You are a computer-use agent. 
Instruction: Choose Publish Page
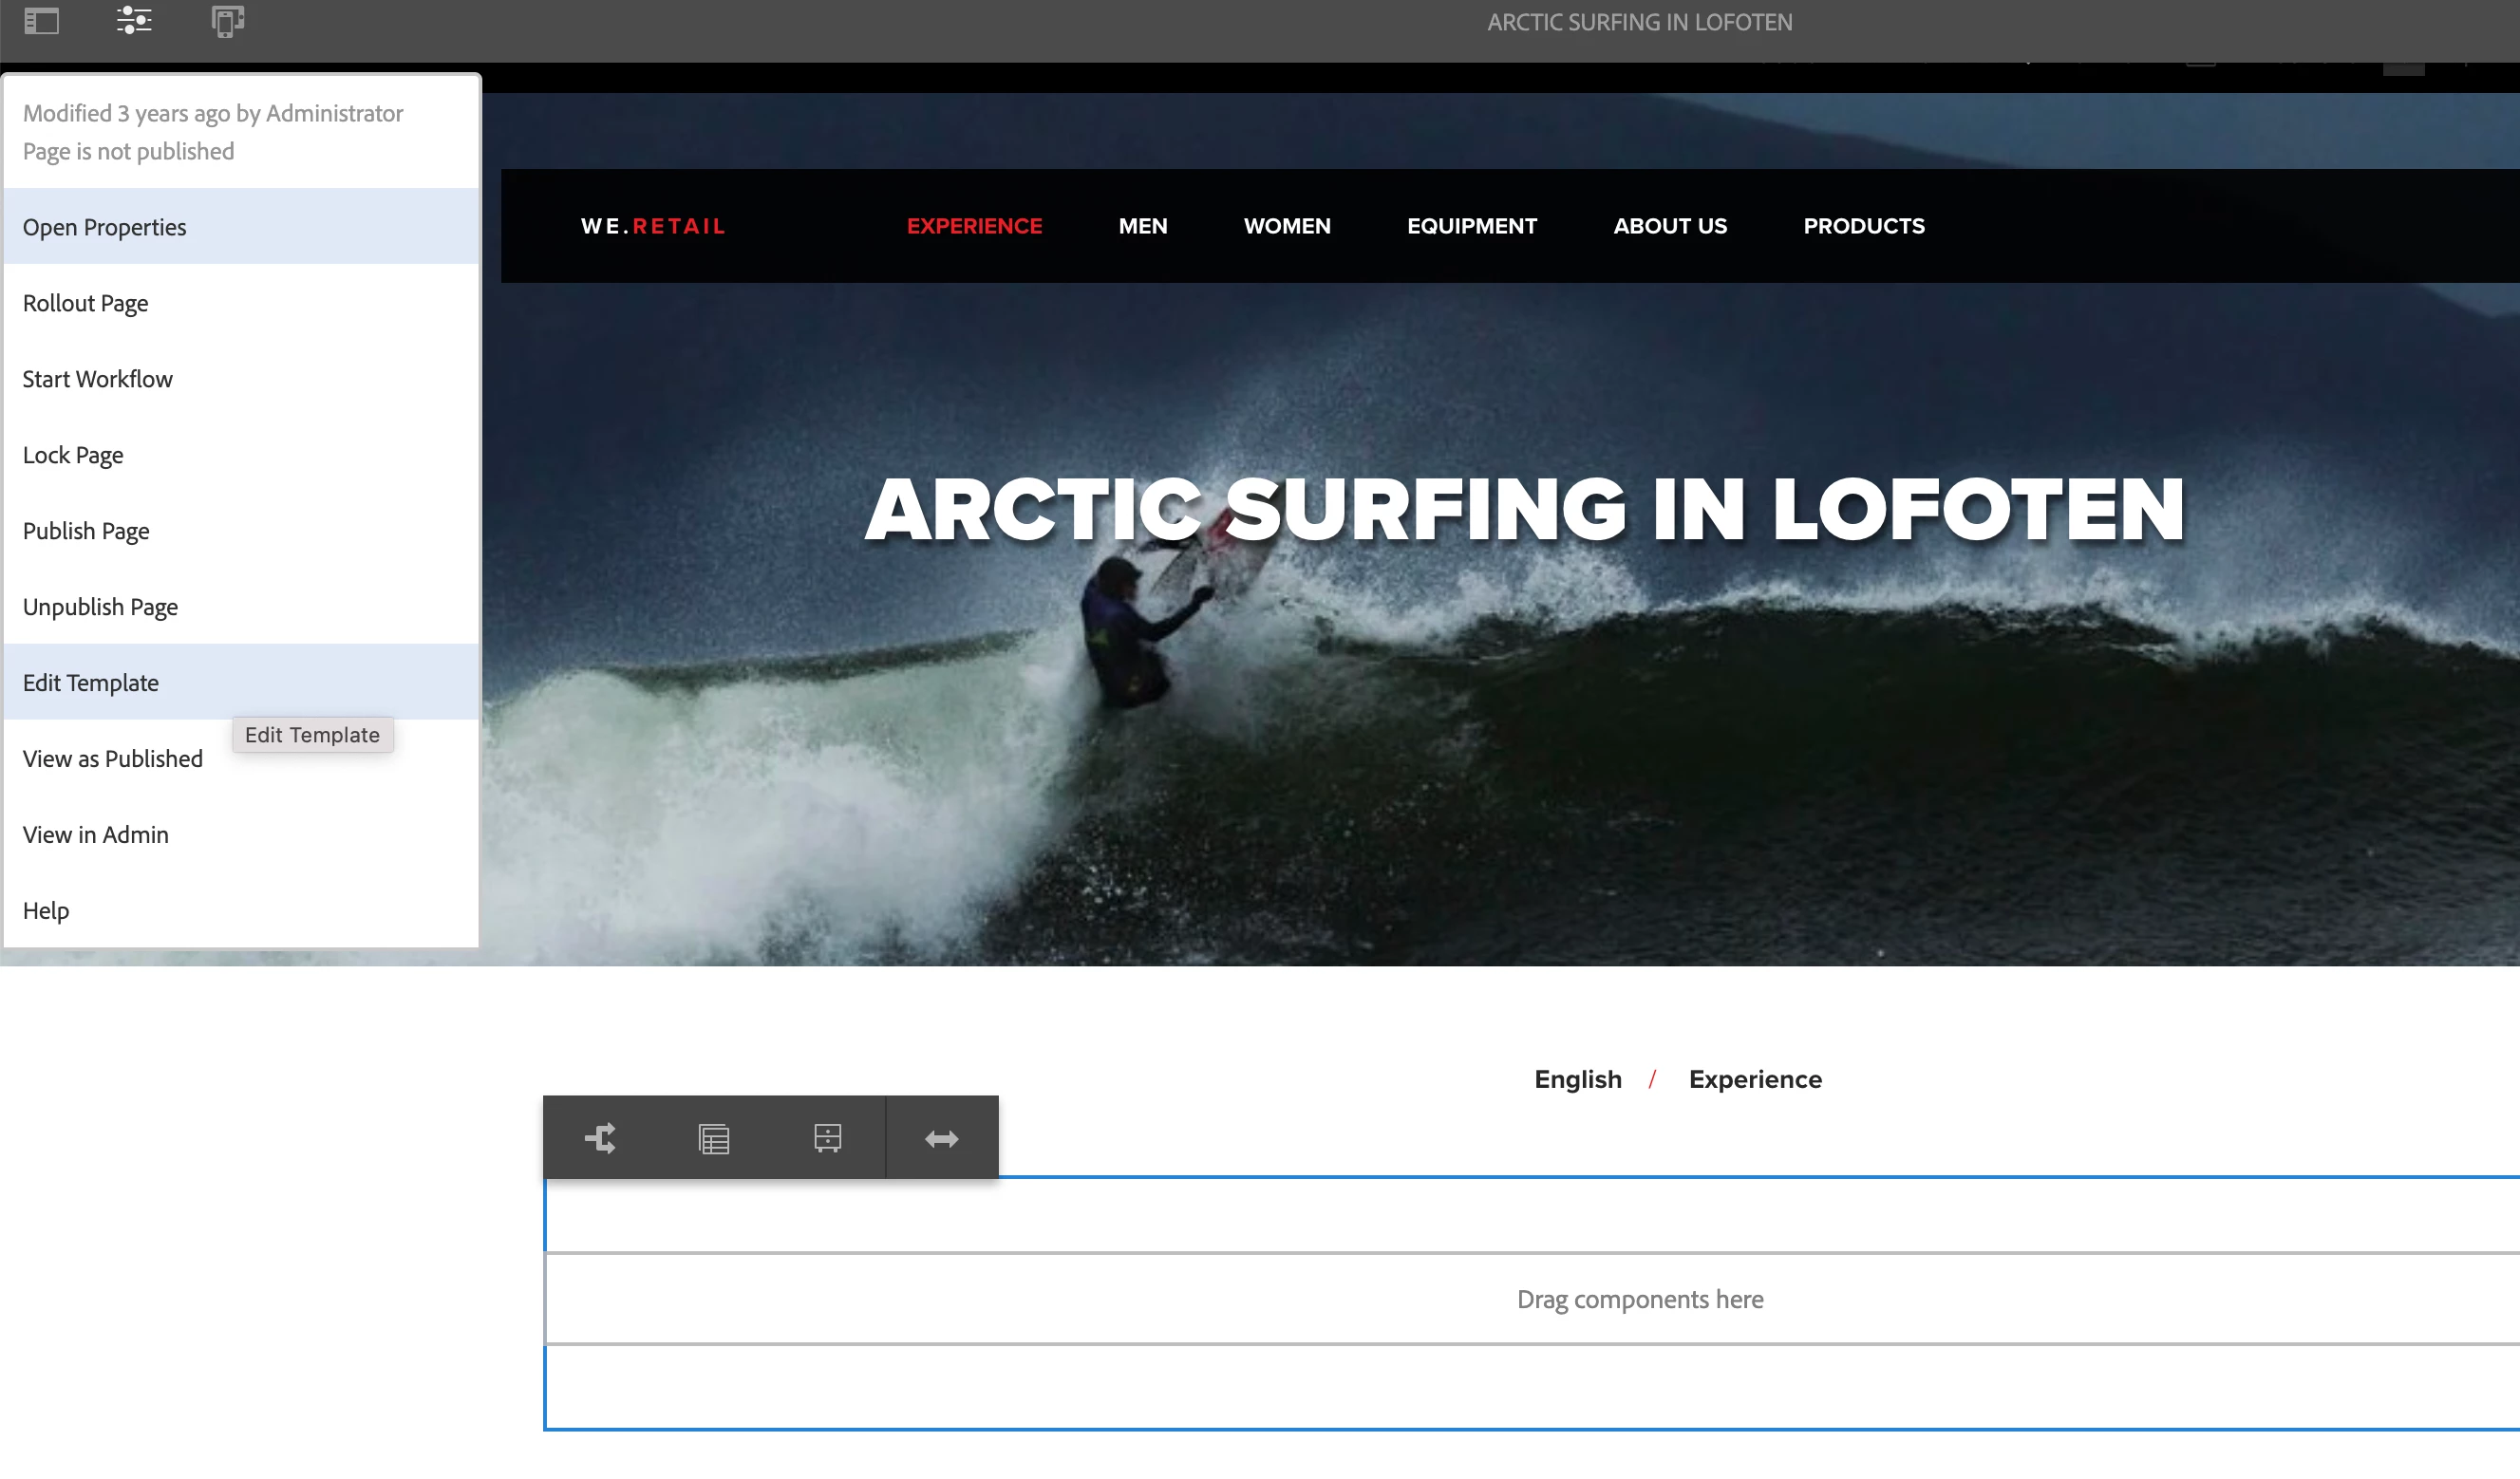86,531
